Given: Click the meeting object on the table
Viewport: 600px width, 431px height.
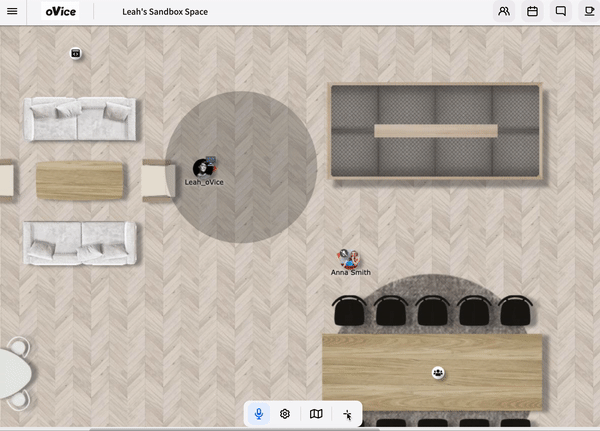Looking at the screenshot, I should click(438, 372).
